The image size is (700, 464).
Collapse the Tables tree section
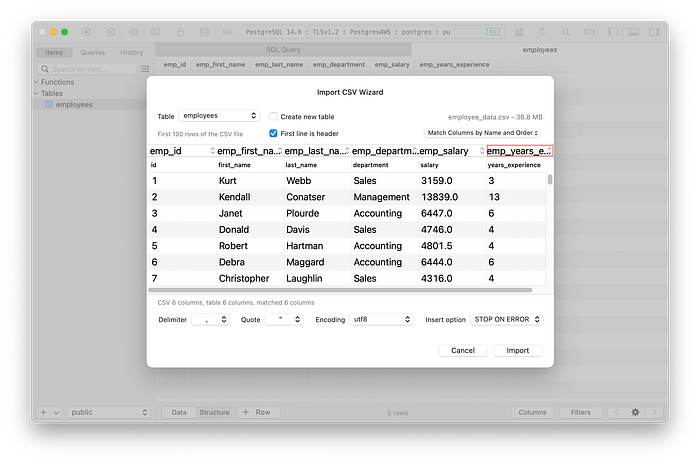36,93
